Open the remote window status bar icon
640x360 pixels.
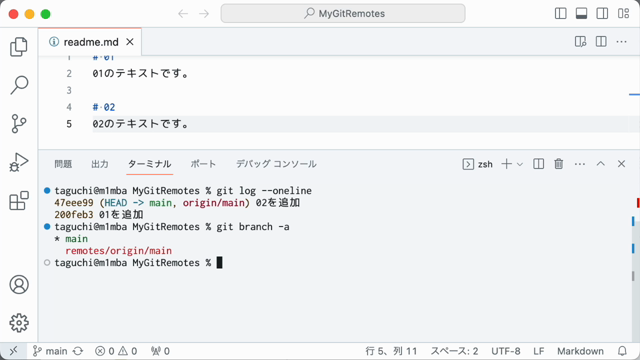click(x=13, y=351)
